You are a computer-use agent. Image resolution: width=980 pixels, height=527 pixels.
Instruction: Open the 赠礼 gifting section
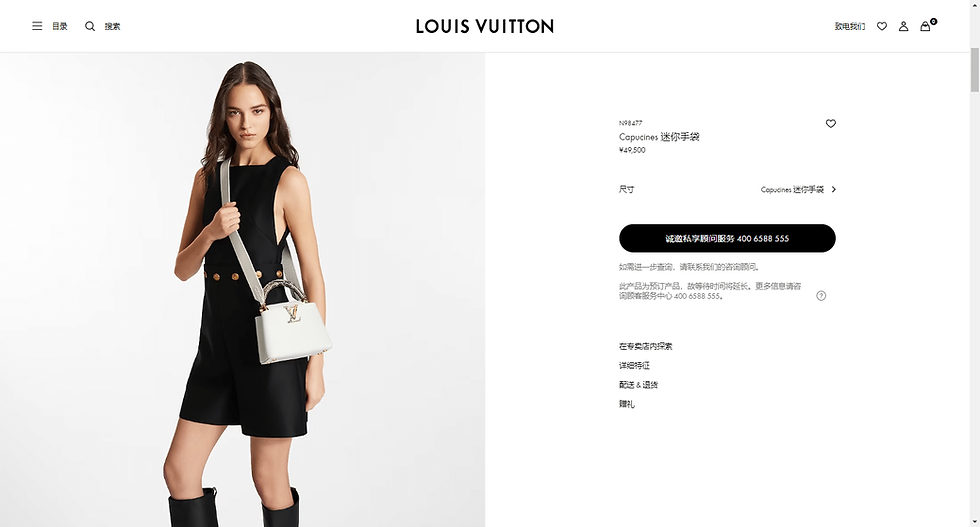pyautogui.click(x=627, y=404)
